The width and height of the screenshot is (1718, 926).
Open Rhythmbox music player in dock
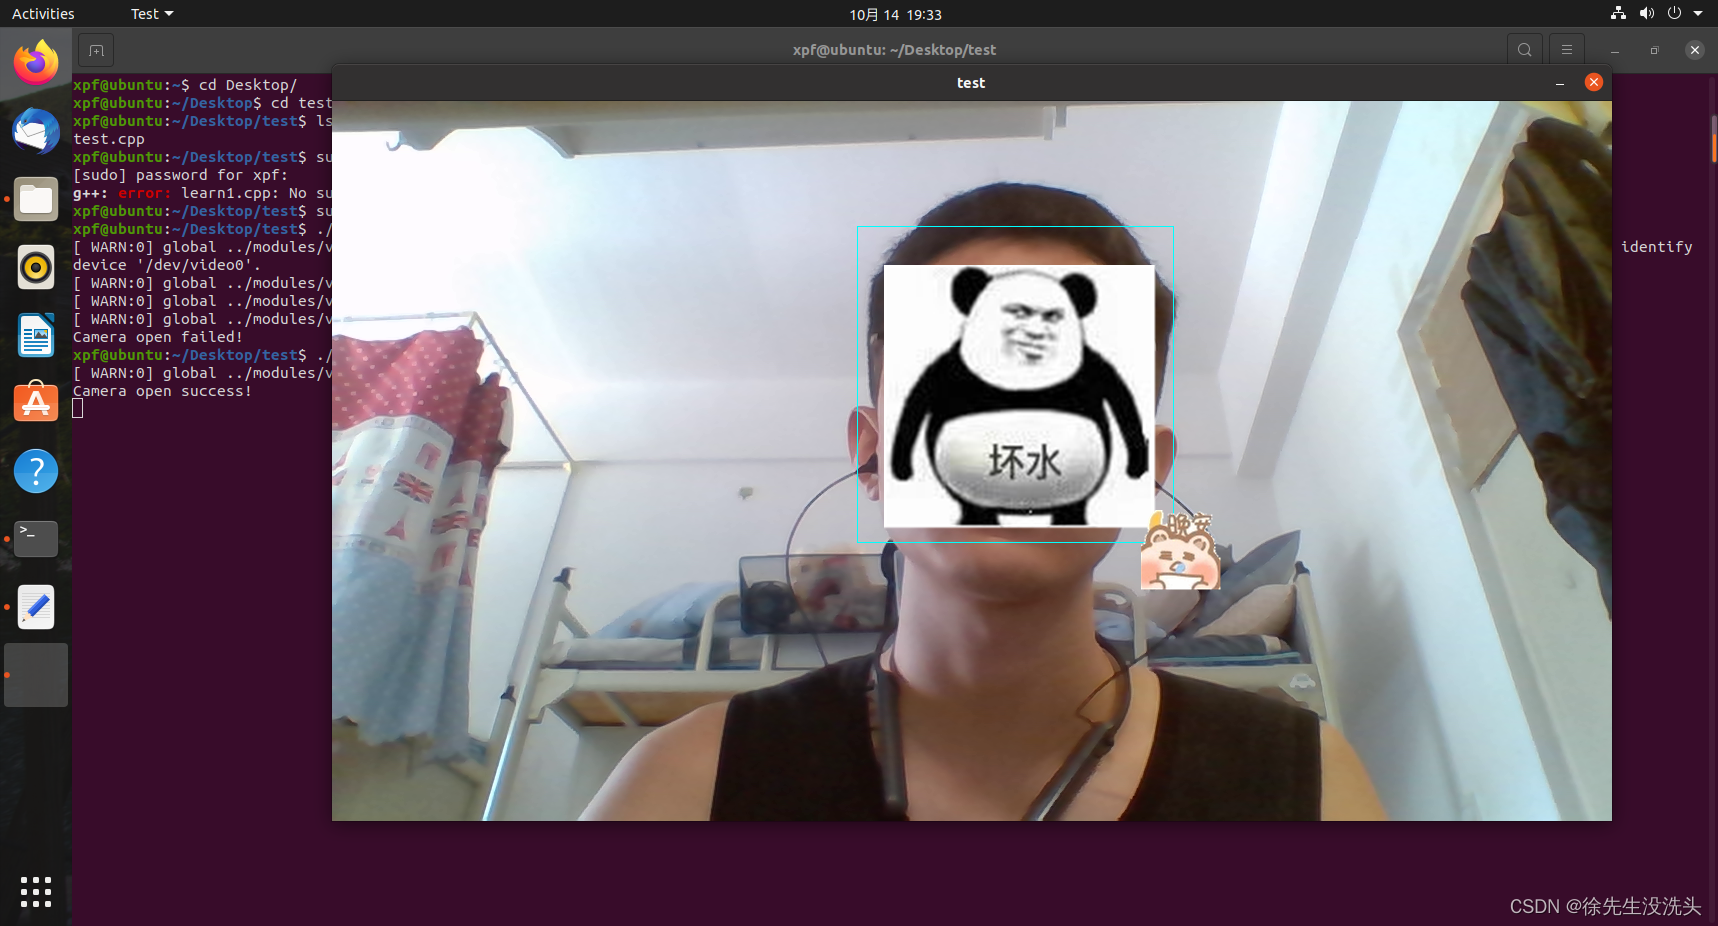pos(36,267)
